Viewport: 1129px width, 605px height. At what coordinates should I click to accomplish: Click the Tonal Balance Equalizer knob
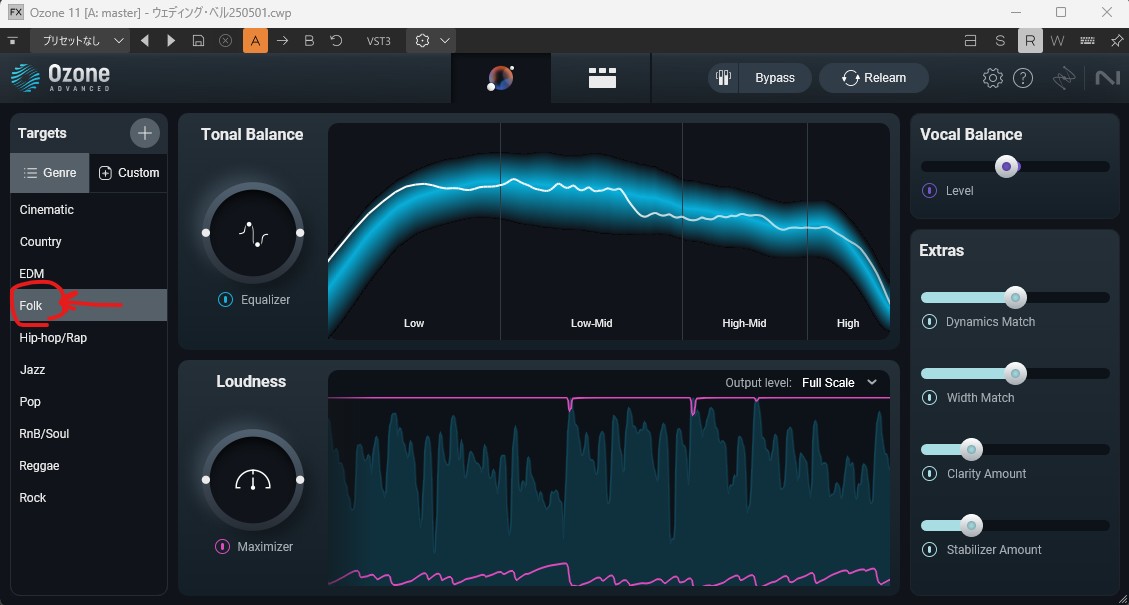(253, 233)
